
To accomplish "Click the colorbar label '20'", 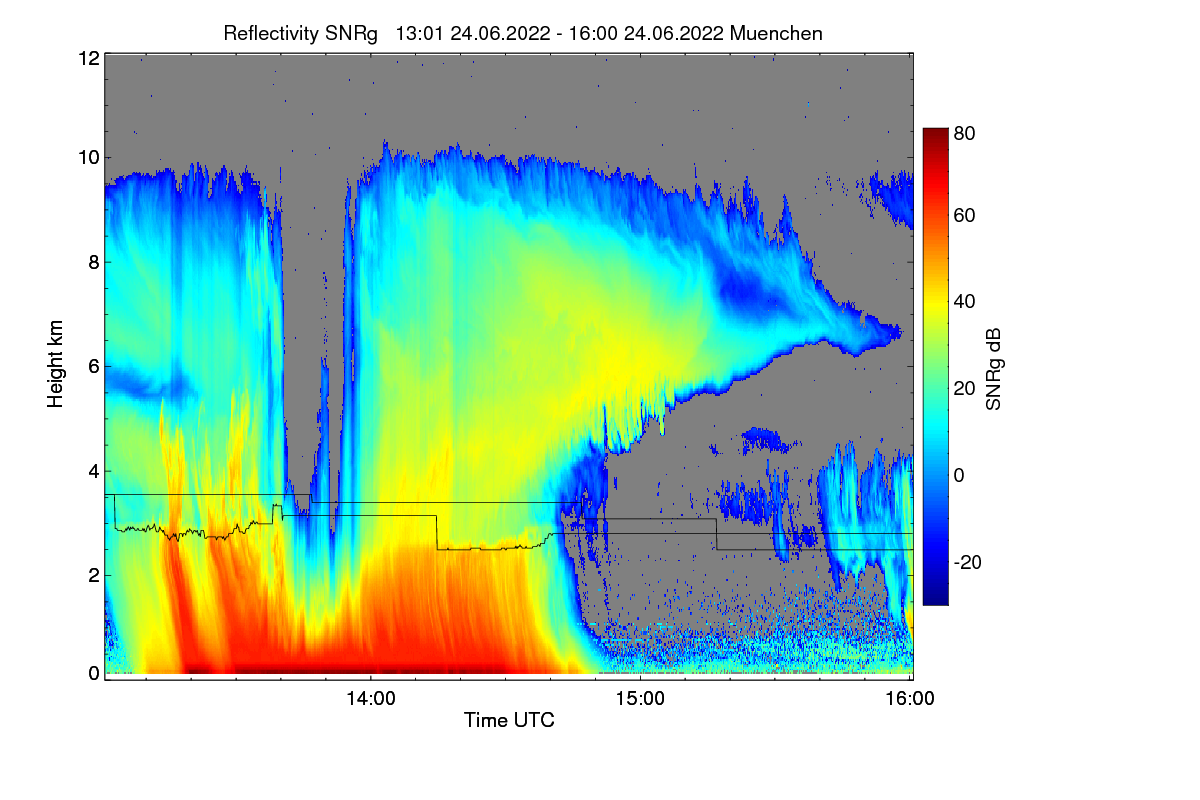I will tap(964, 389).
